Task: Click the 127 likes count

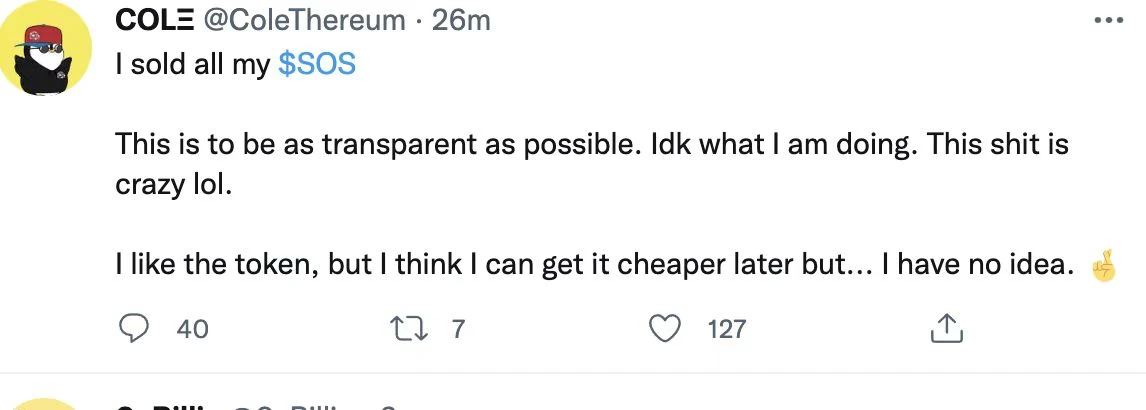Action: point(726,330)
